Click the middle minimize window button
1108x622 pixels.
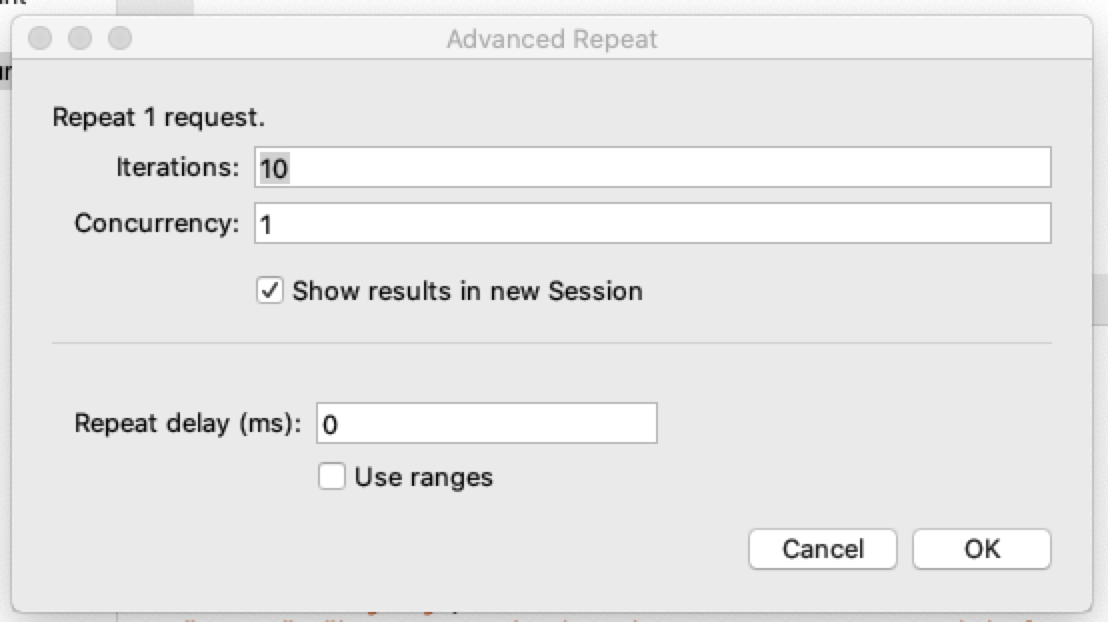(x=80, y=38)
